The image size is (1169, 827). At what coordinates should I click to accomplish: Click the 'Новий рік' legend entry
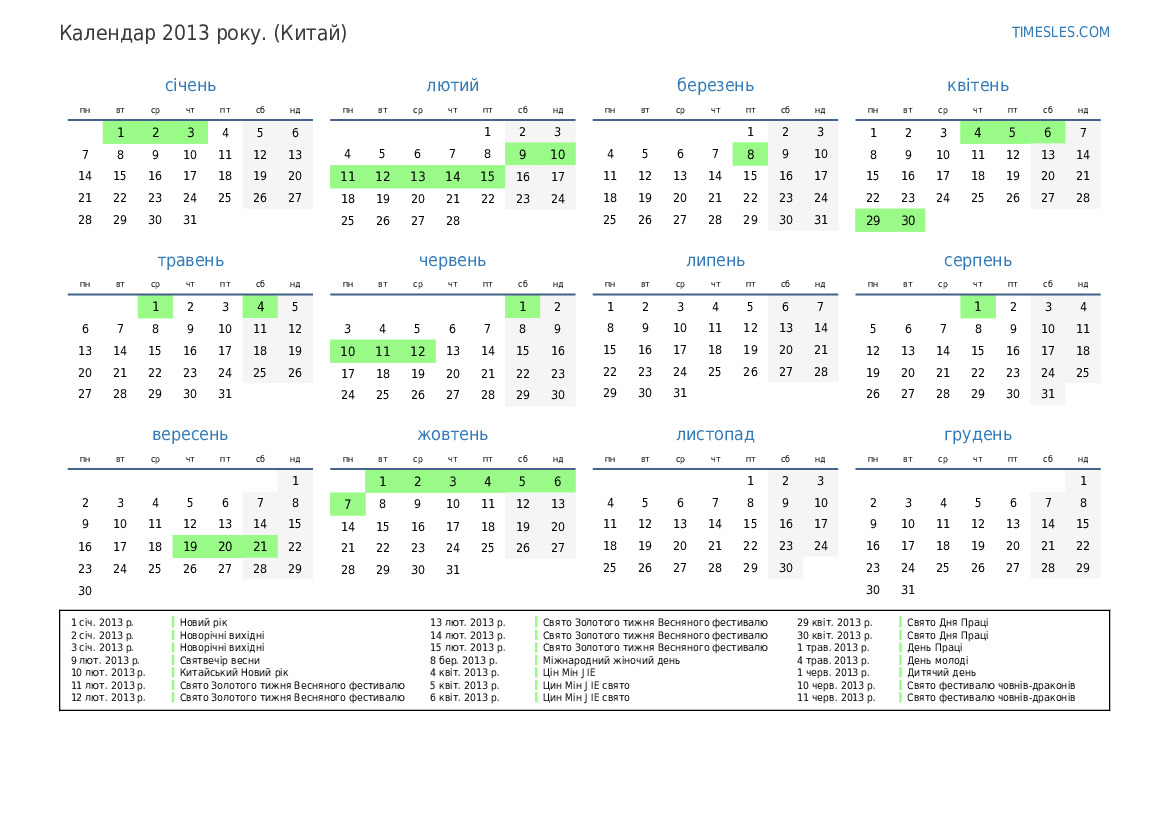(x=204, y=623)
